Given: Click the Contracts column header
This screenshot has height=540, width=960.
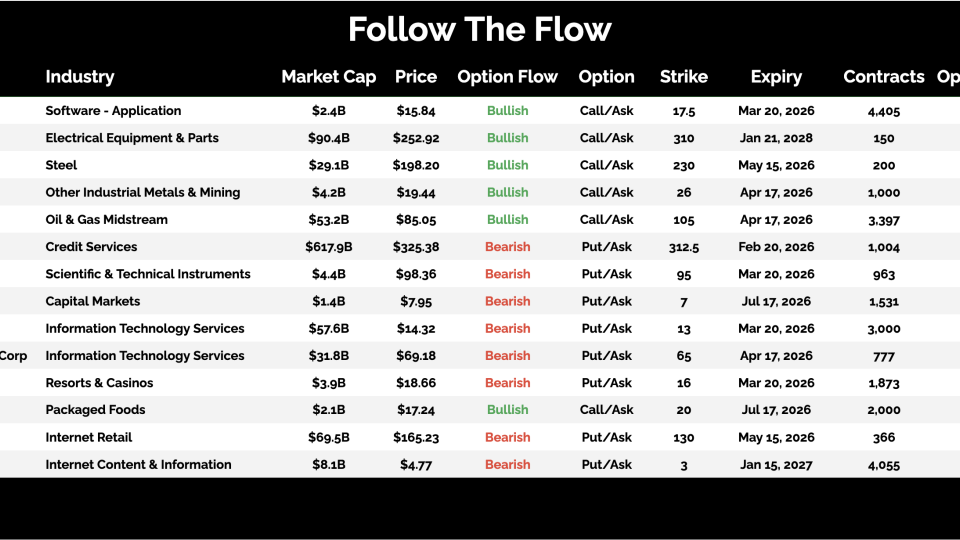Looking at the screenshot, I should pyautogui.click(x=884, y=77).
